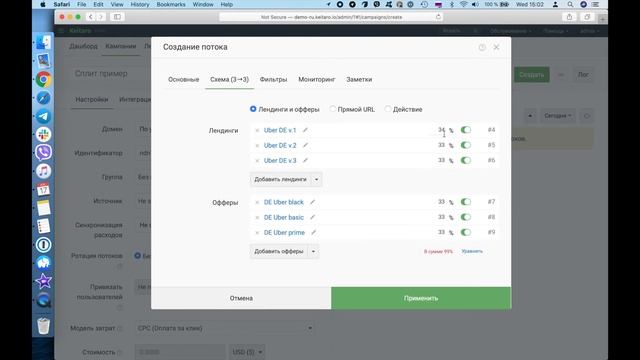Image resolution: width=640 pixels, height=360 pixels.
Task: Click the Добавить офферы button
Action: click(x=279, y=251)
